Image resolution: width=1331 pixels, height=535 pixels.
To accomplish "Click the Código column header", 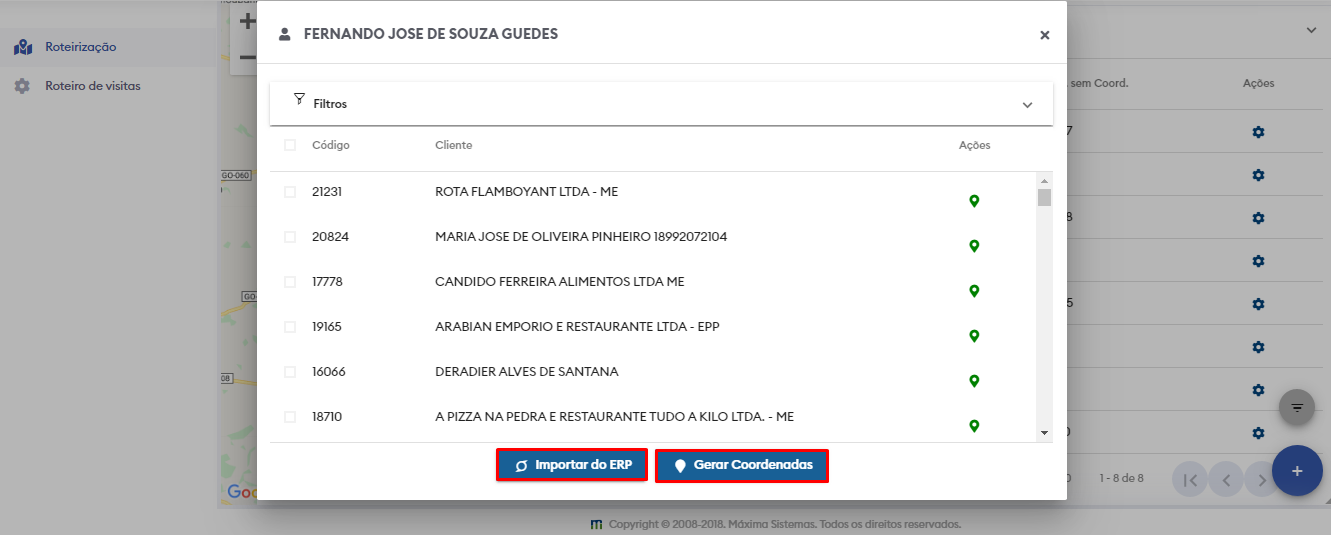I will [331, 145].
